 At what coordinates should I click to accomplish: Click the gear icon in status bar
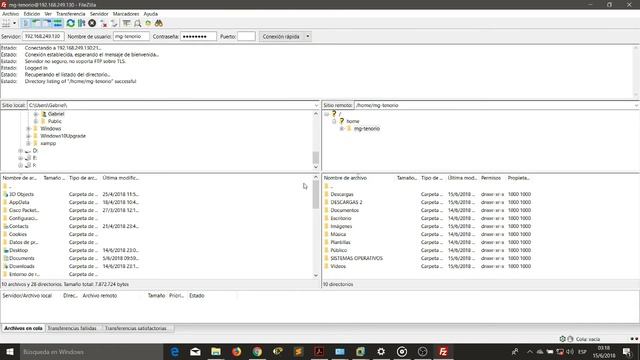click(x=562, y=339)
